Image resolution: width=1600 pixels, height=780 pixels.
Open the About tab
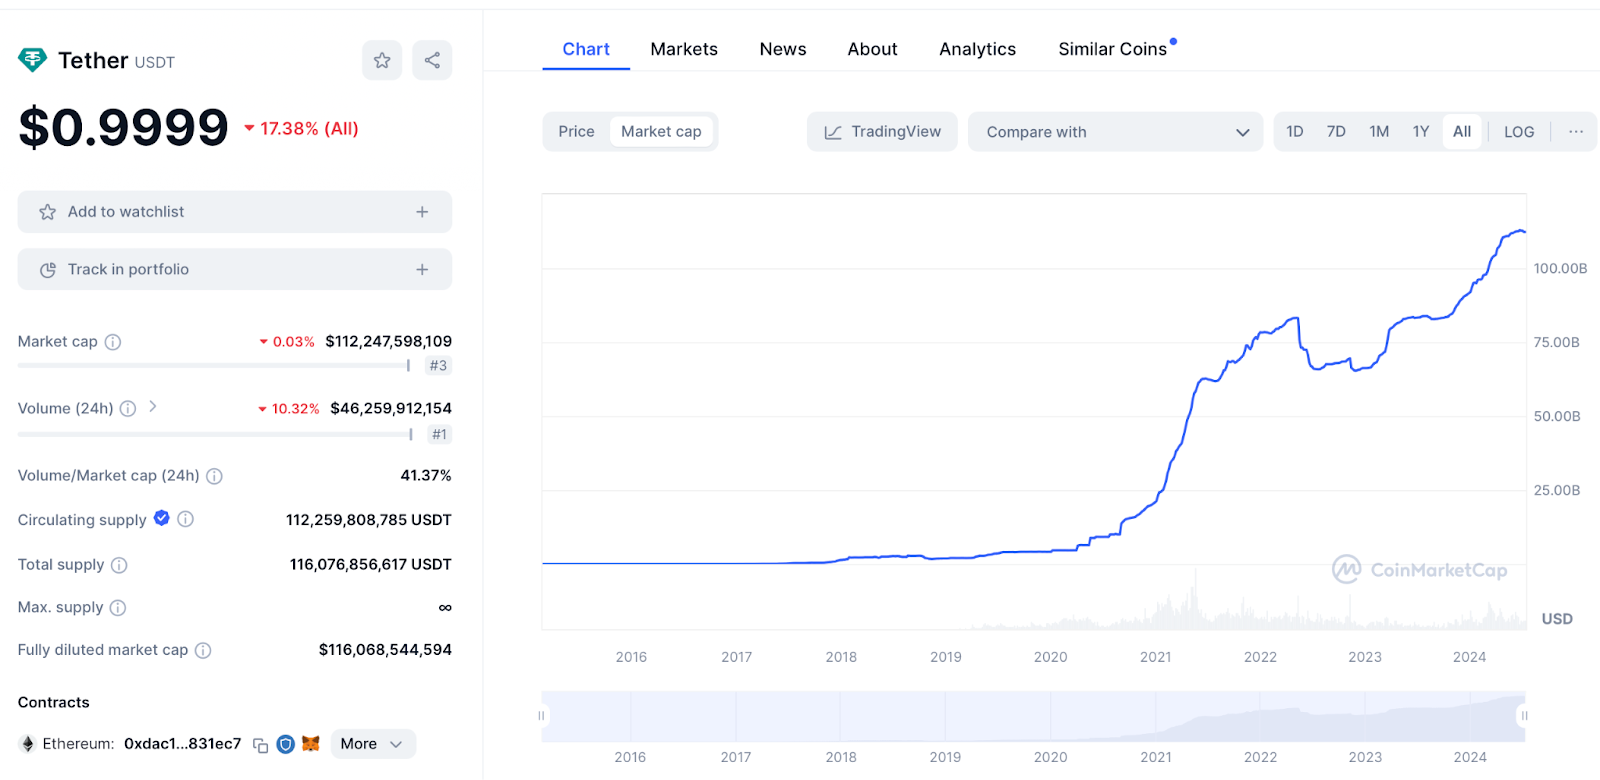point(872,49)
